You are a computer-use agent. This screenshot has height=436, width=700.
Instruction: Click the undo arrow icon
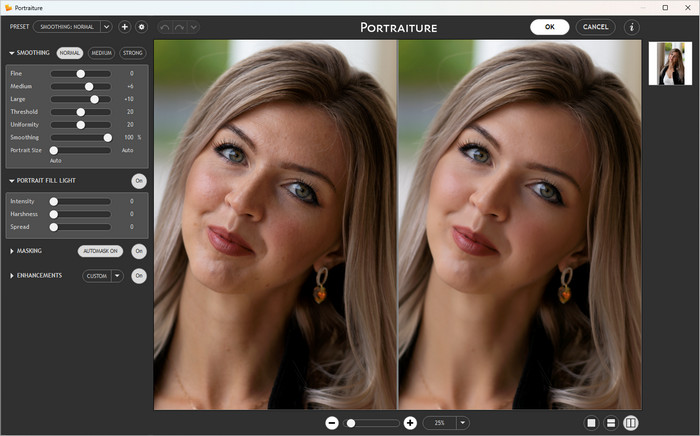165,27
